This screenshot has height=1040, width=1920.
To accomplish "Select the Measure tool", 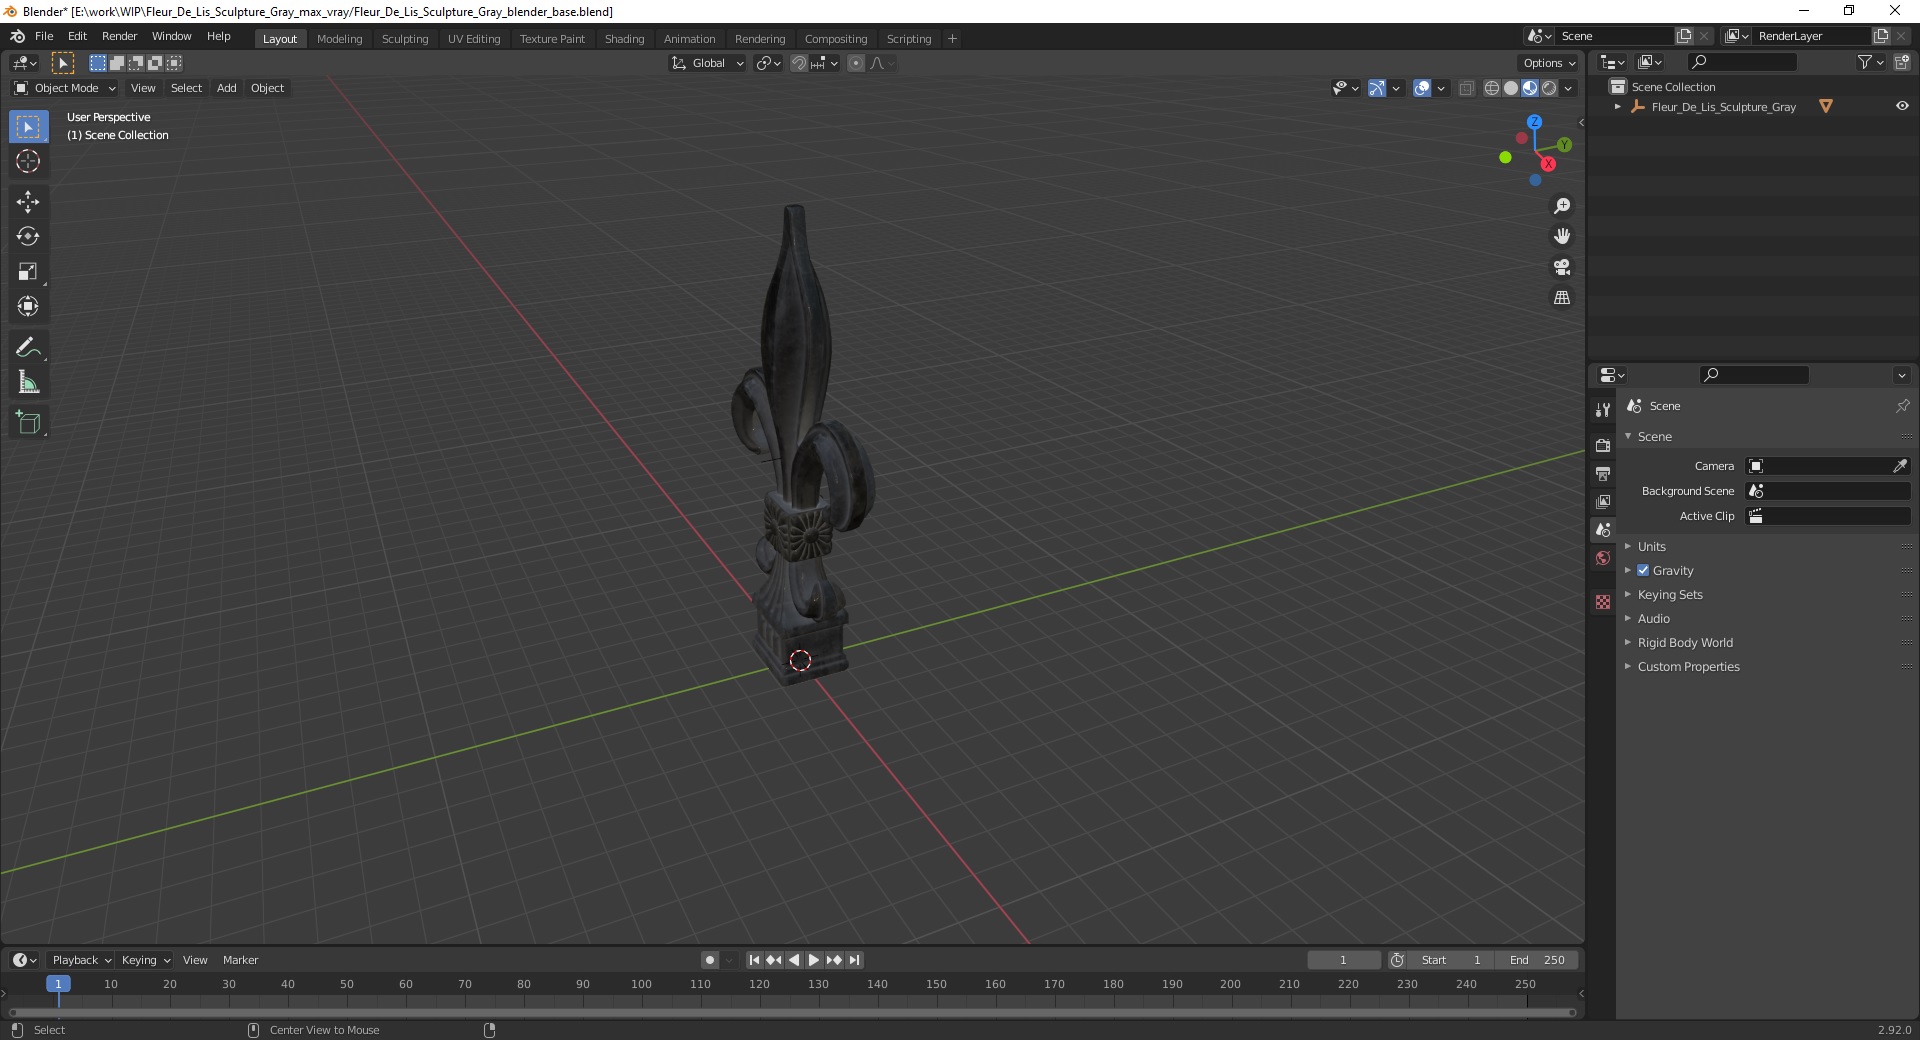I will point(28,383).
